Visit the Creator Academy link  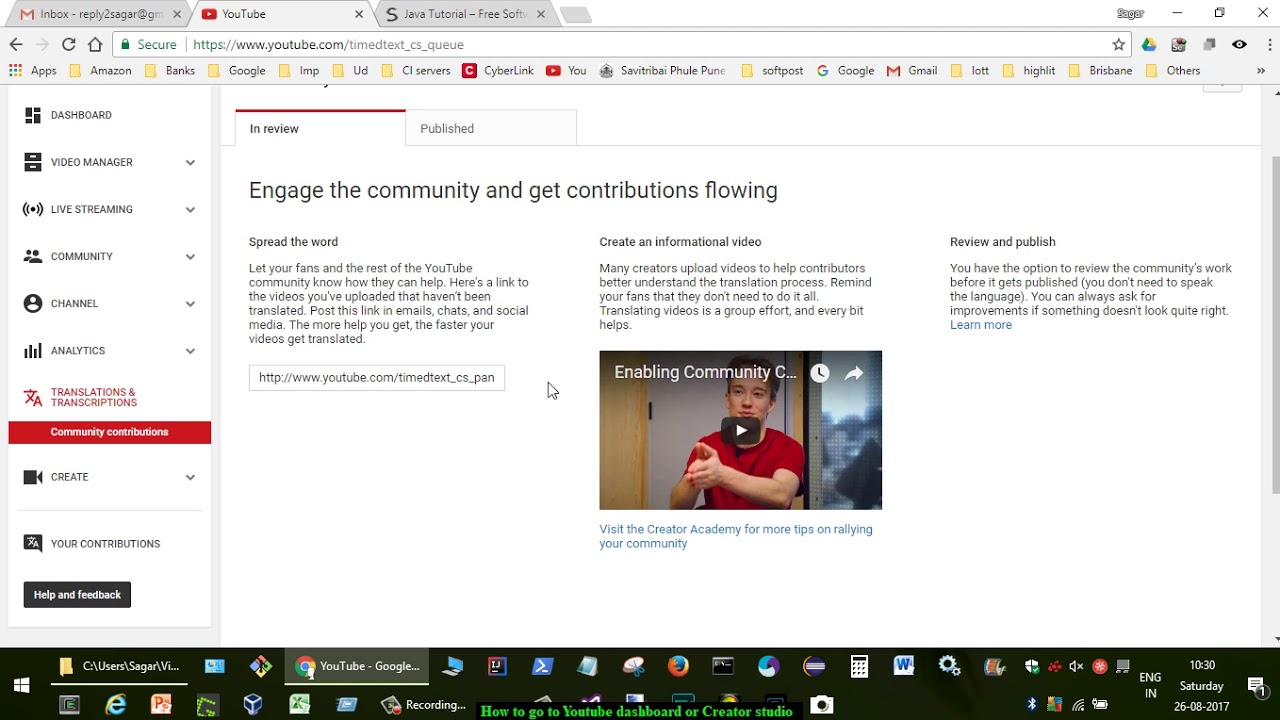735,529
